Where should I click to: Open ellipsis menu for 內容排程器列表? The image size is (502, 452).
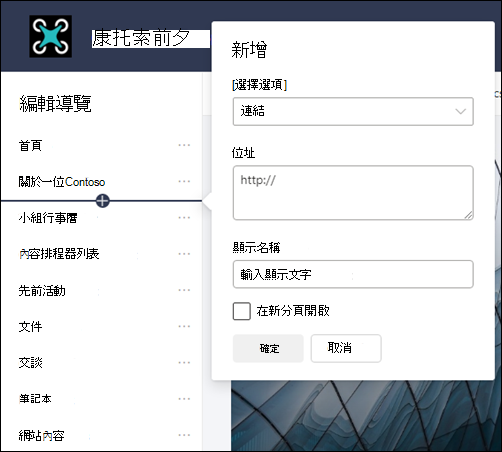point(184,254)
